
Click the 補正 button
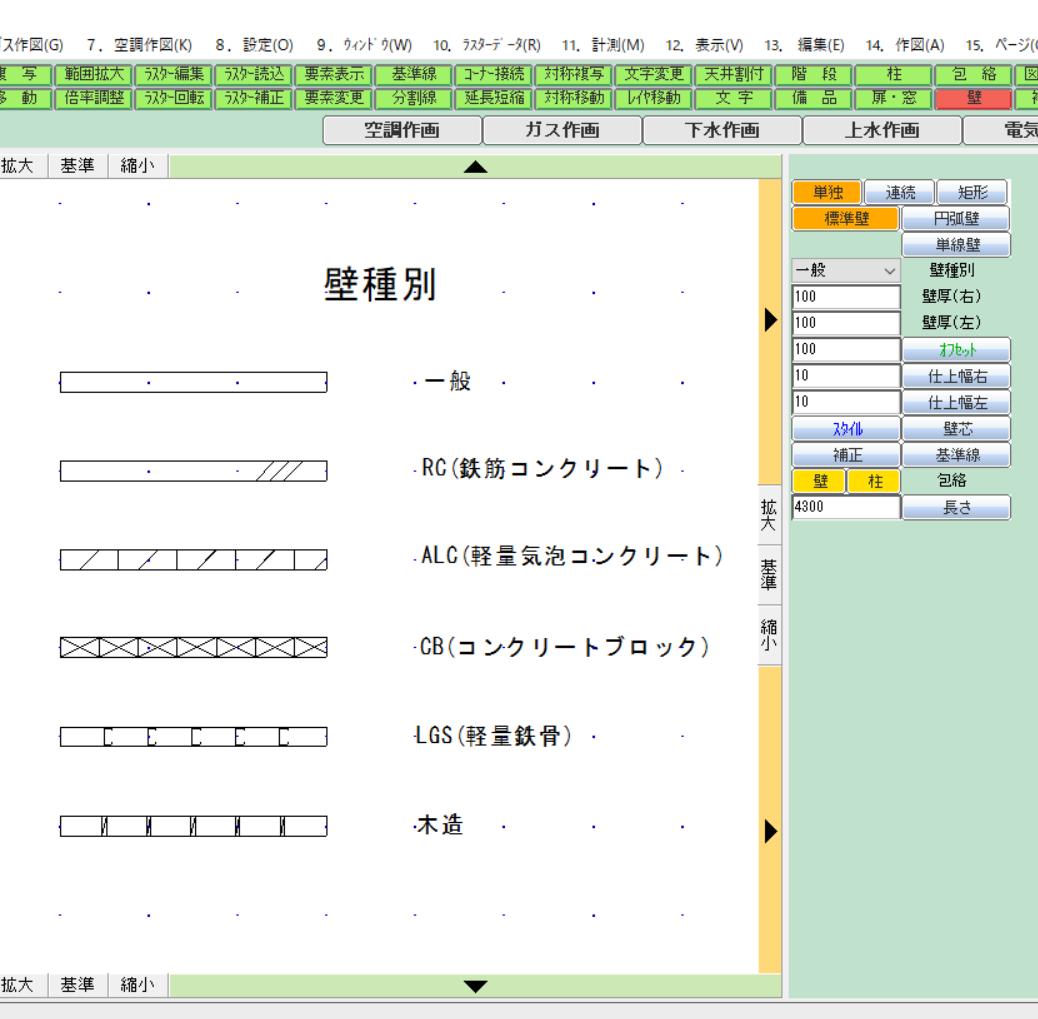846,455
